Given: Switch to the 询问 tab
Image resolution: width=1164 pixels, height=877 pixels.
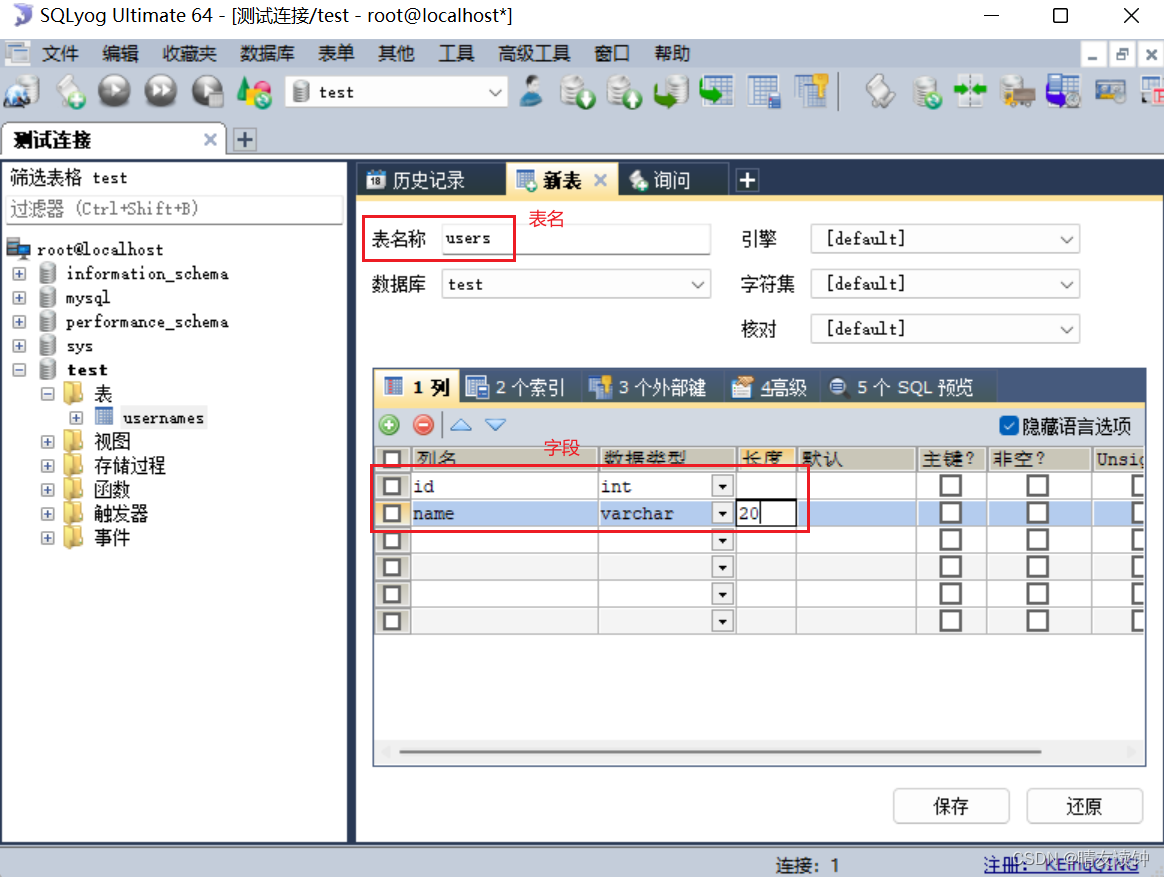Looking at the screenshot, I should point(671,180).
